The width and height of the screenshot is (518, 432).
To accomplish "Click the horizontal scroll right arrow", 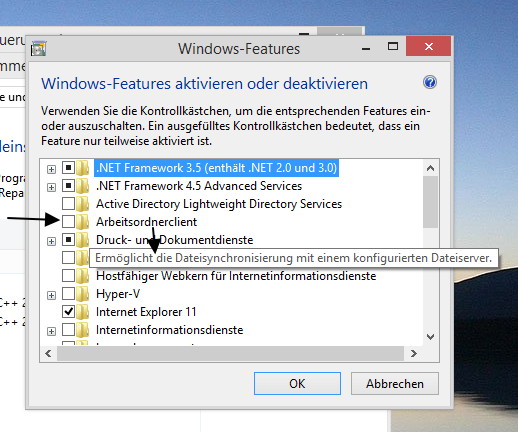I will (x=414, y=353).
